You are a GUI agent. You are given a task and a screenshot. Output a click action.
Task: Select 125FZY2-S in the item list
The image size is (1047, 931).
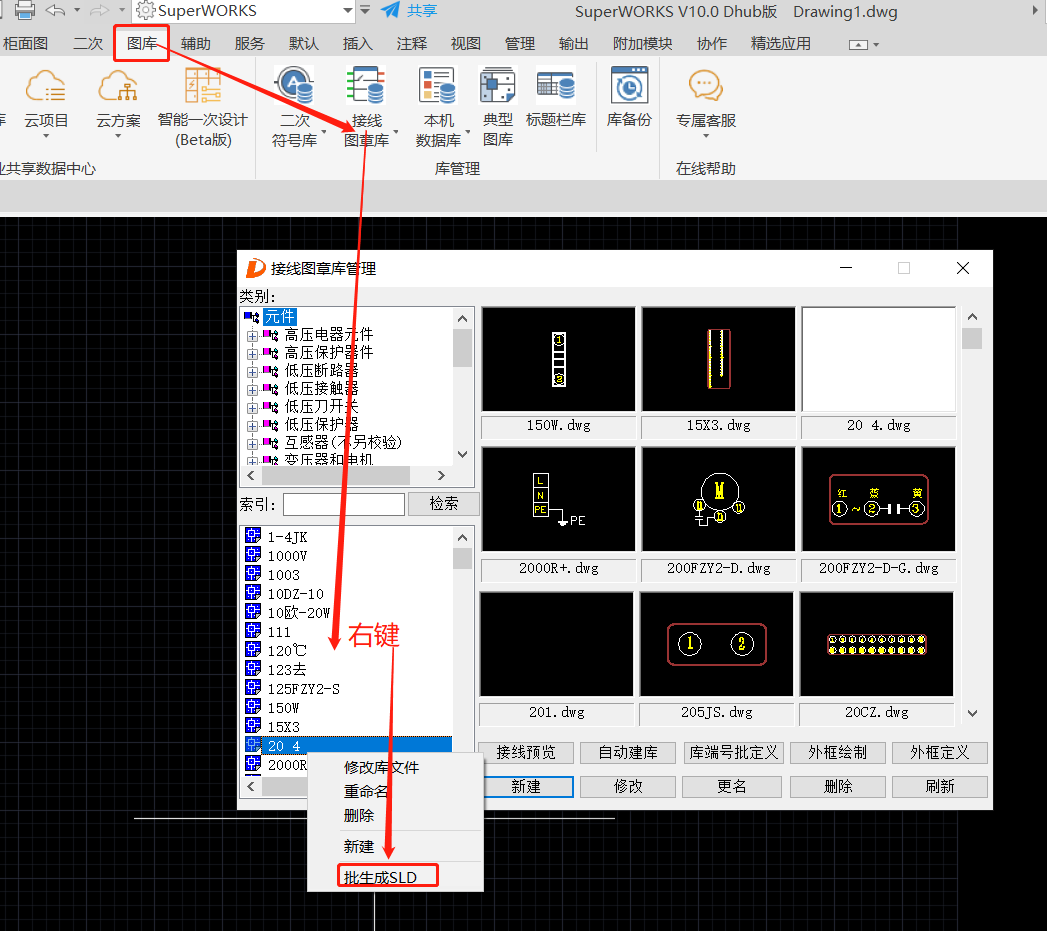coord(304,689)
